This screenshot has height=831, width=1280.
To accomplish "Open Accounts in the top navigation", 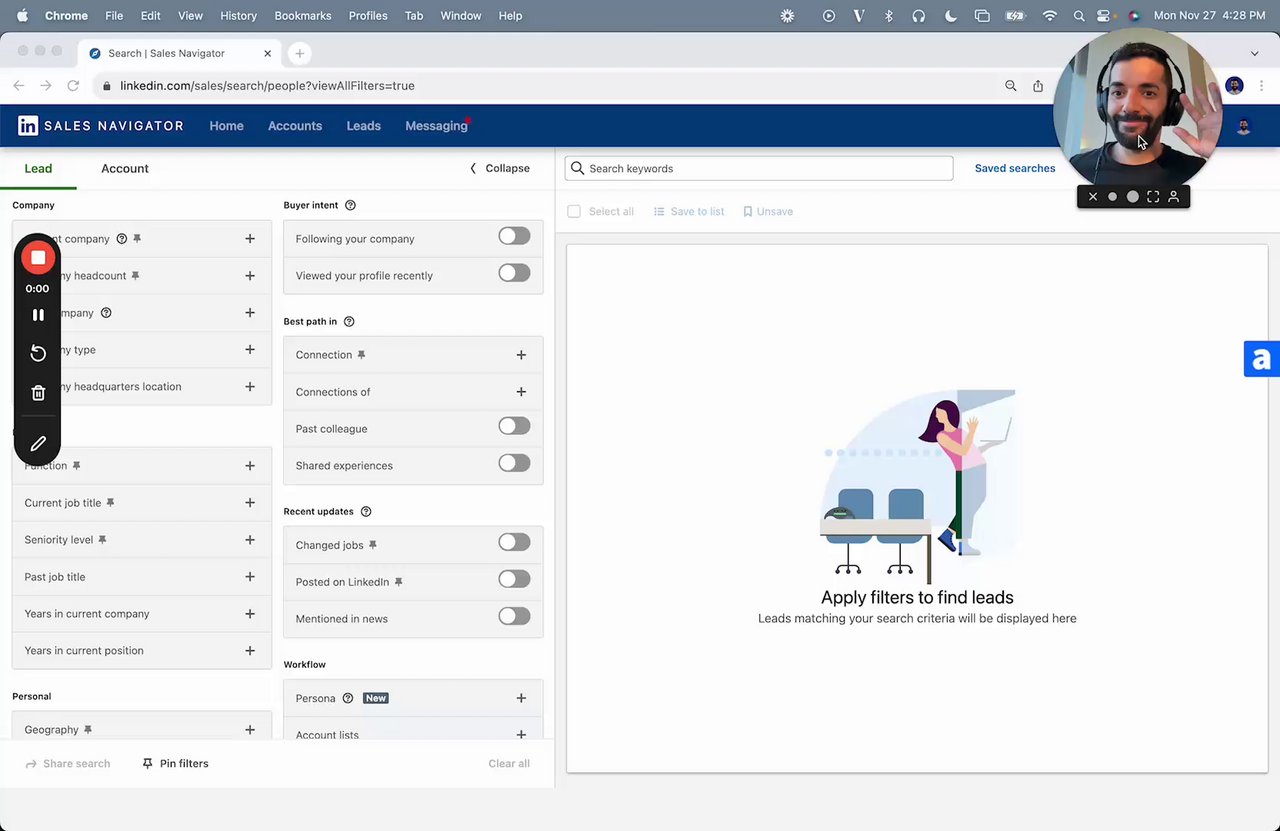I will [x=295, y=126].
